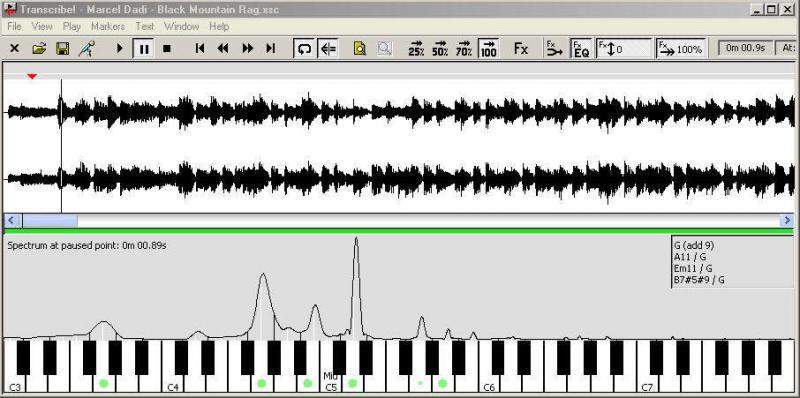Click the Fx pitch transpose field

click(624, 49)
